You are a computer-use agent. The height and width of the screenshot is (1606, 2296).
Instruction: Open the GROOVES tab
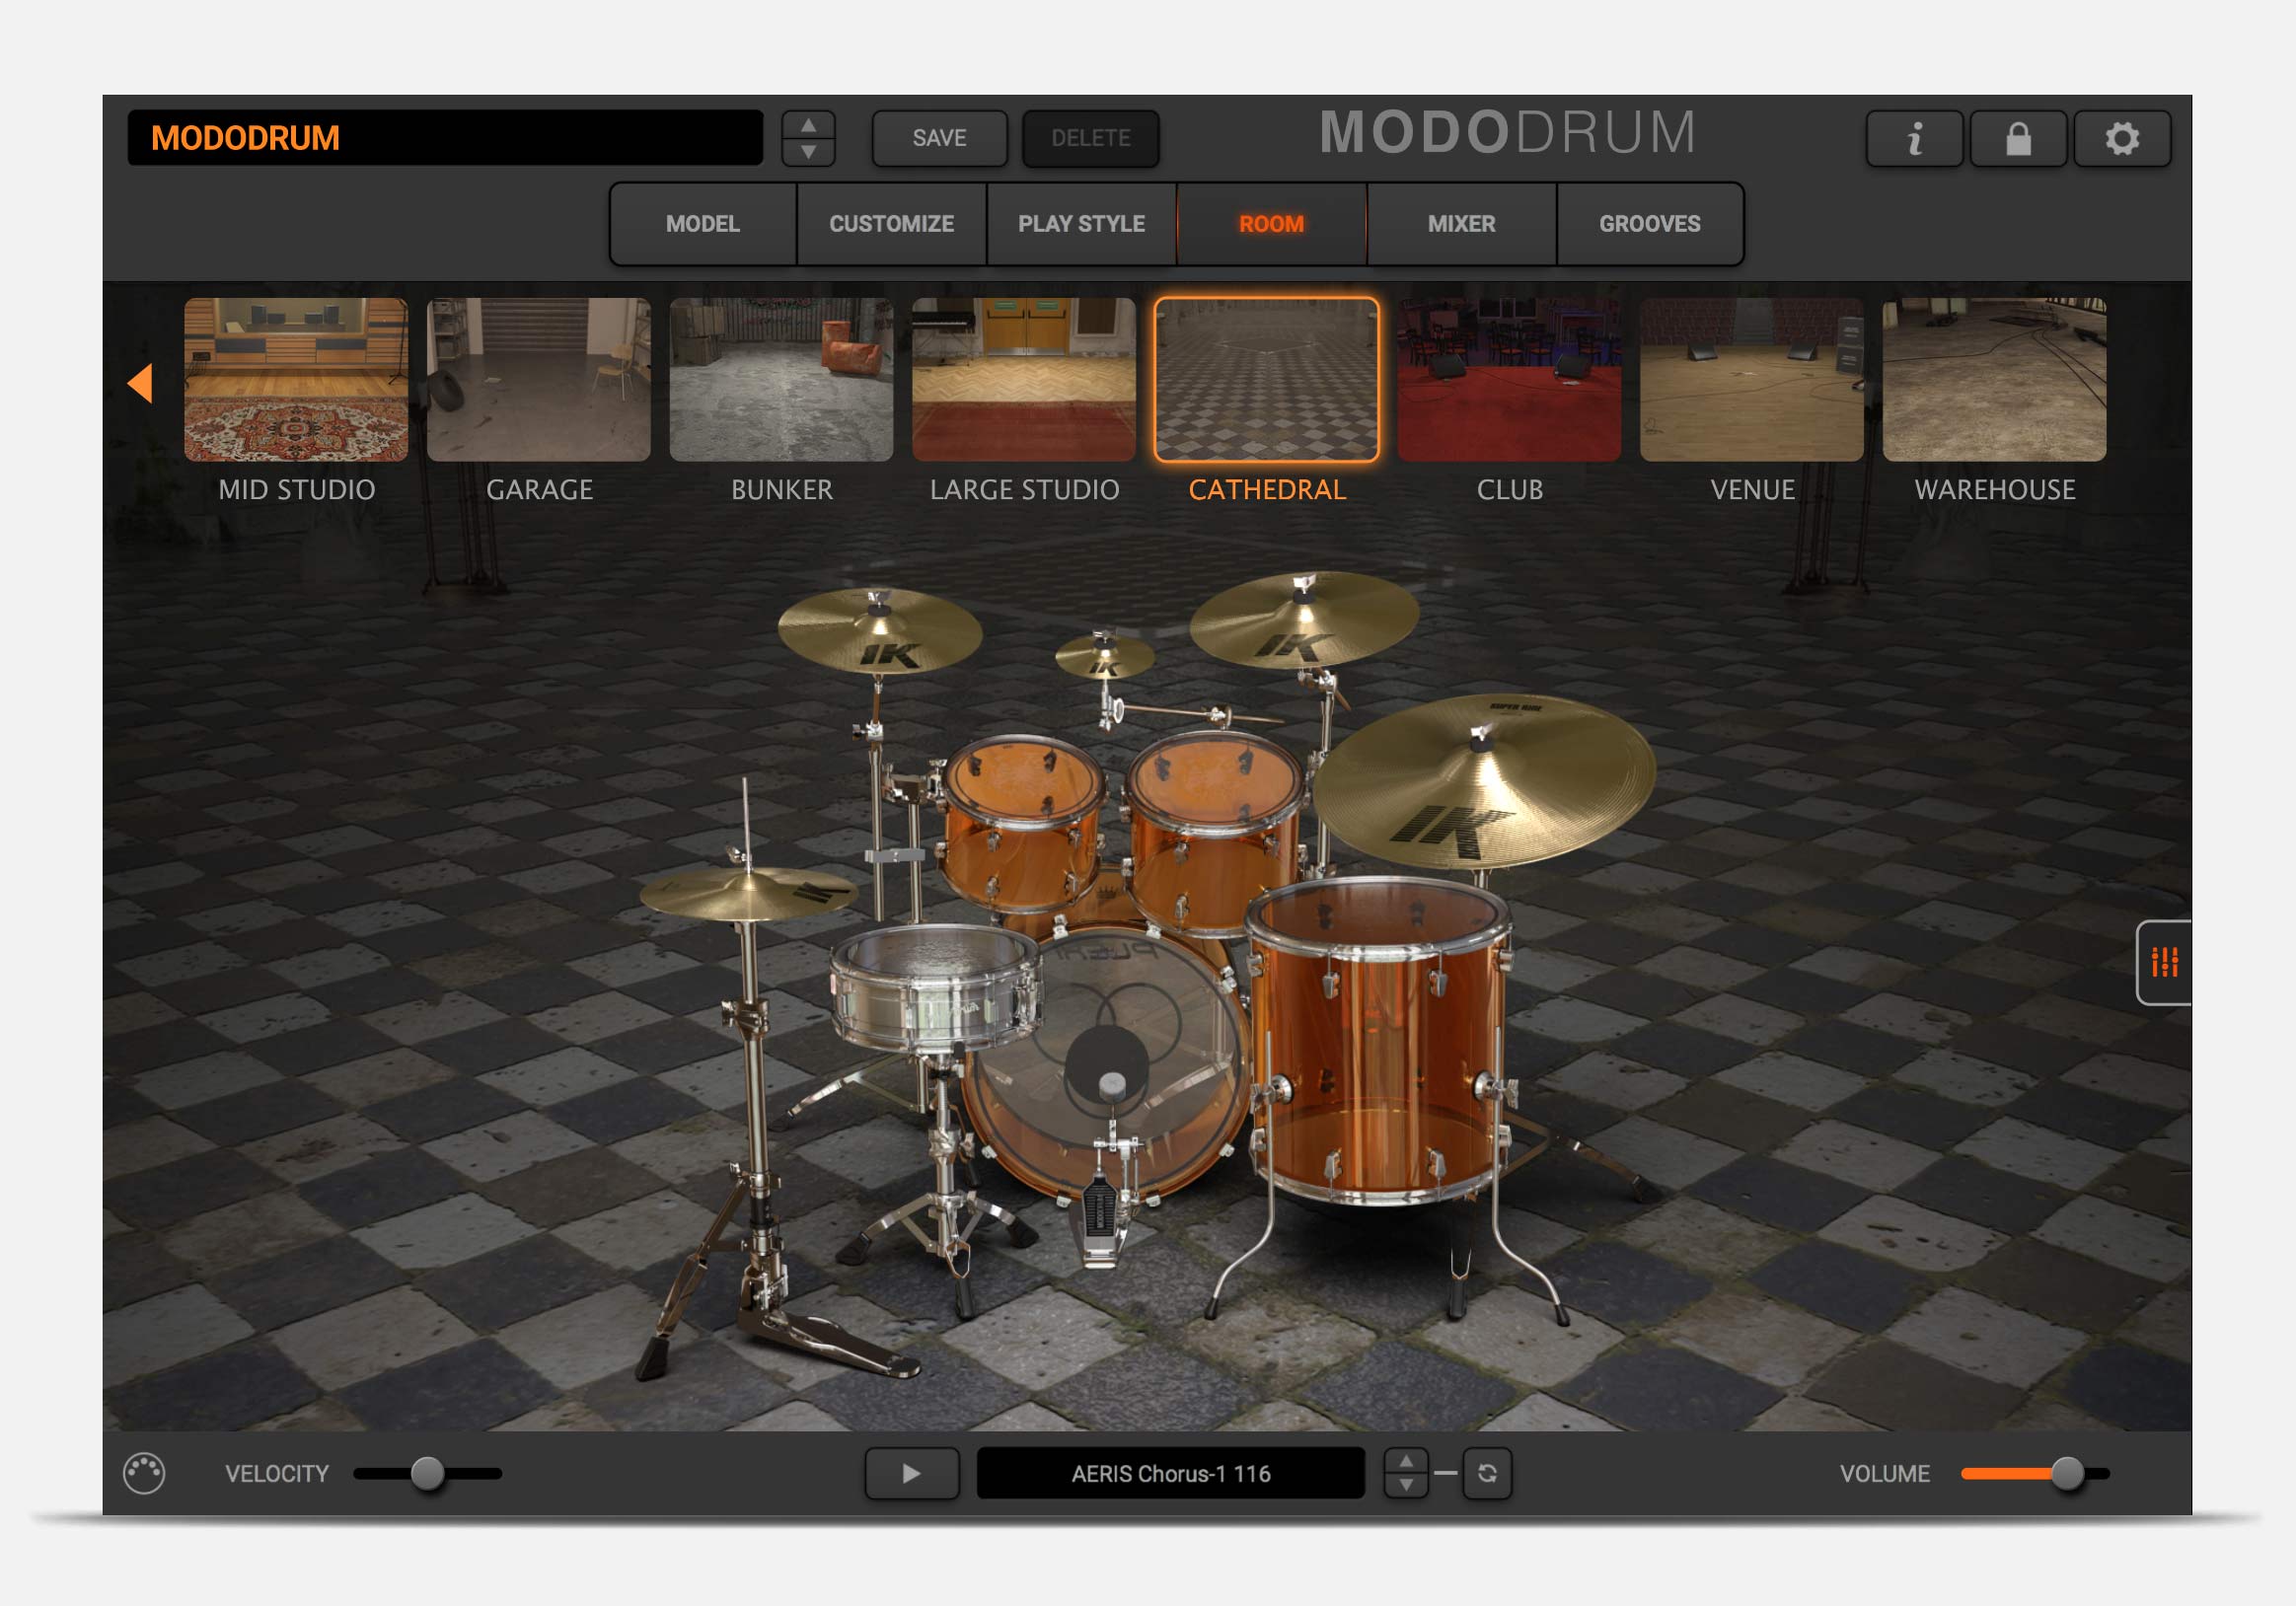click(x=1649, y=224)
